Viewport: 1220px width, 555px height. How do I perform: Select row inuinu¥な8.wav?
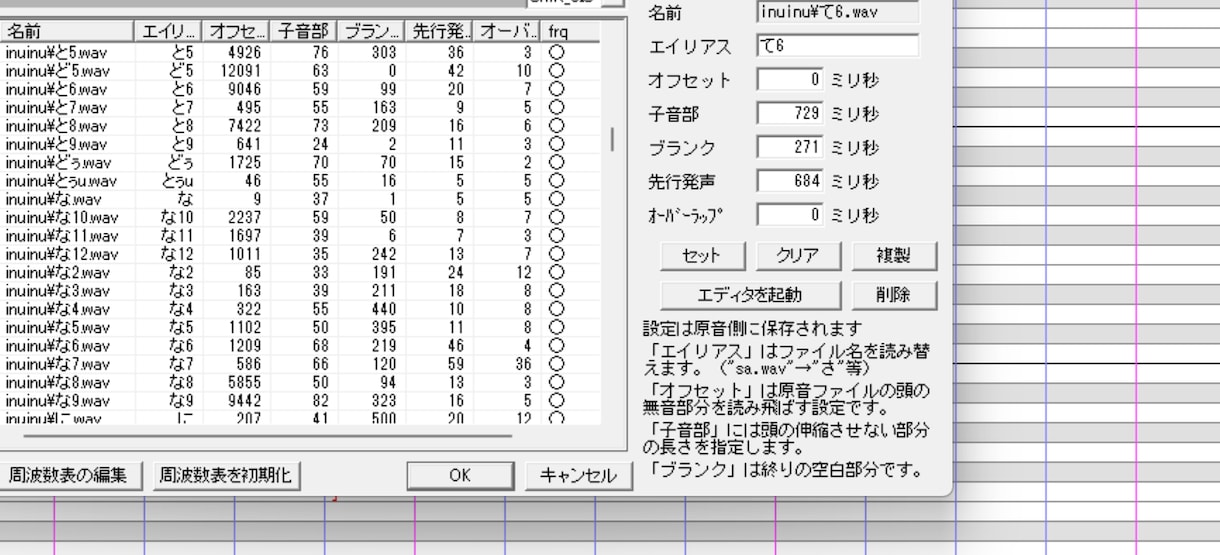pyautogui.click(x=301, y=381)
